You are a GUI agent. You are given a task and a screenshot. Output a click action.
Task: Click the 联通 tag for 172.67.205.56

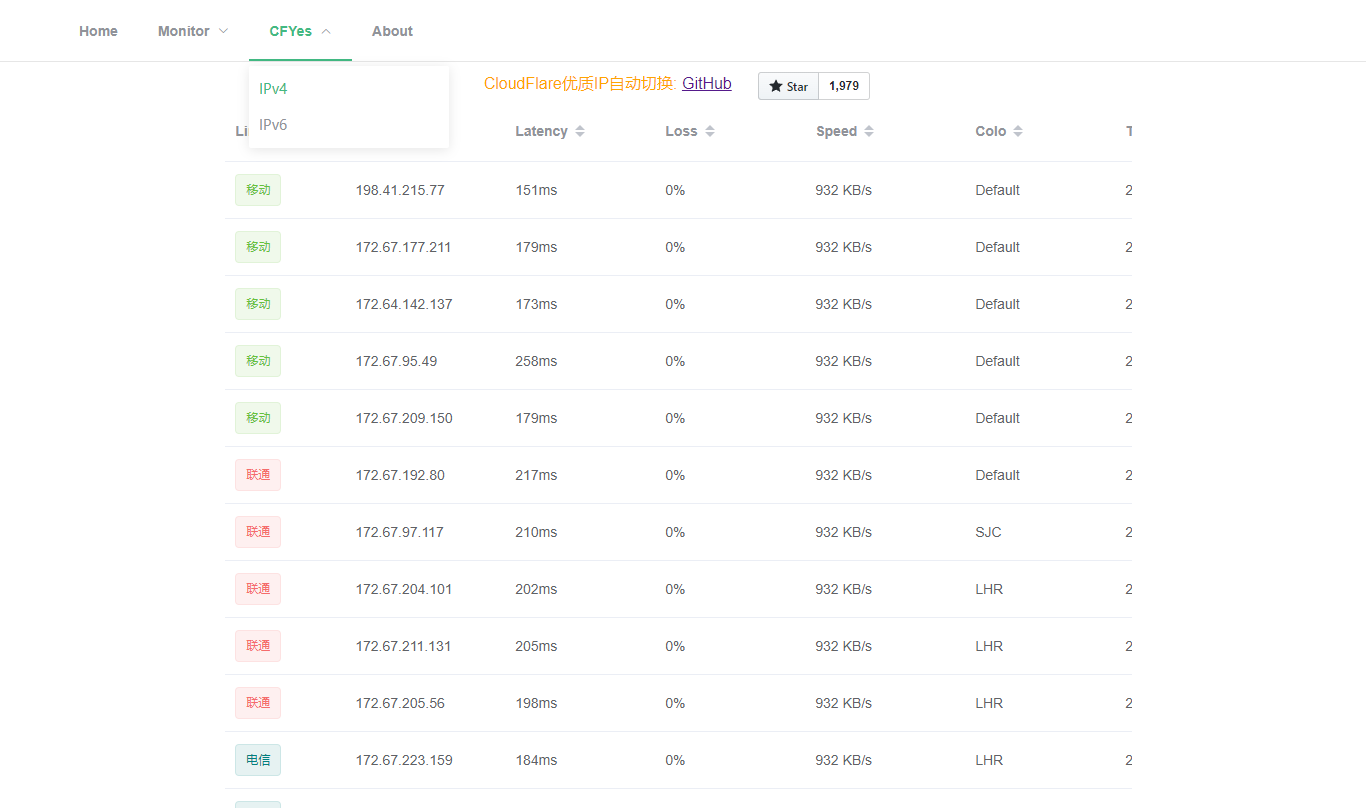tap(258, 703)
